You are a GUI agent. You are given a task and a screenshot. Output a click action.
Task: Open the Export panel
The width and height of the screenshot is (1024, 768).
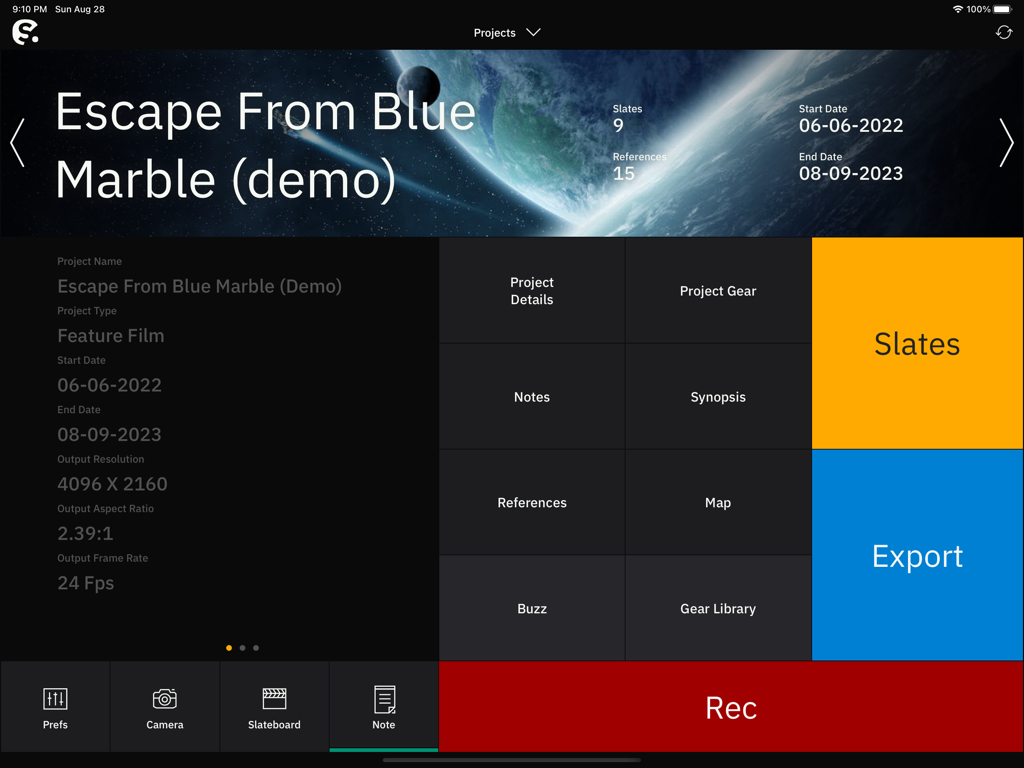click(917, 556)
